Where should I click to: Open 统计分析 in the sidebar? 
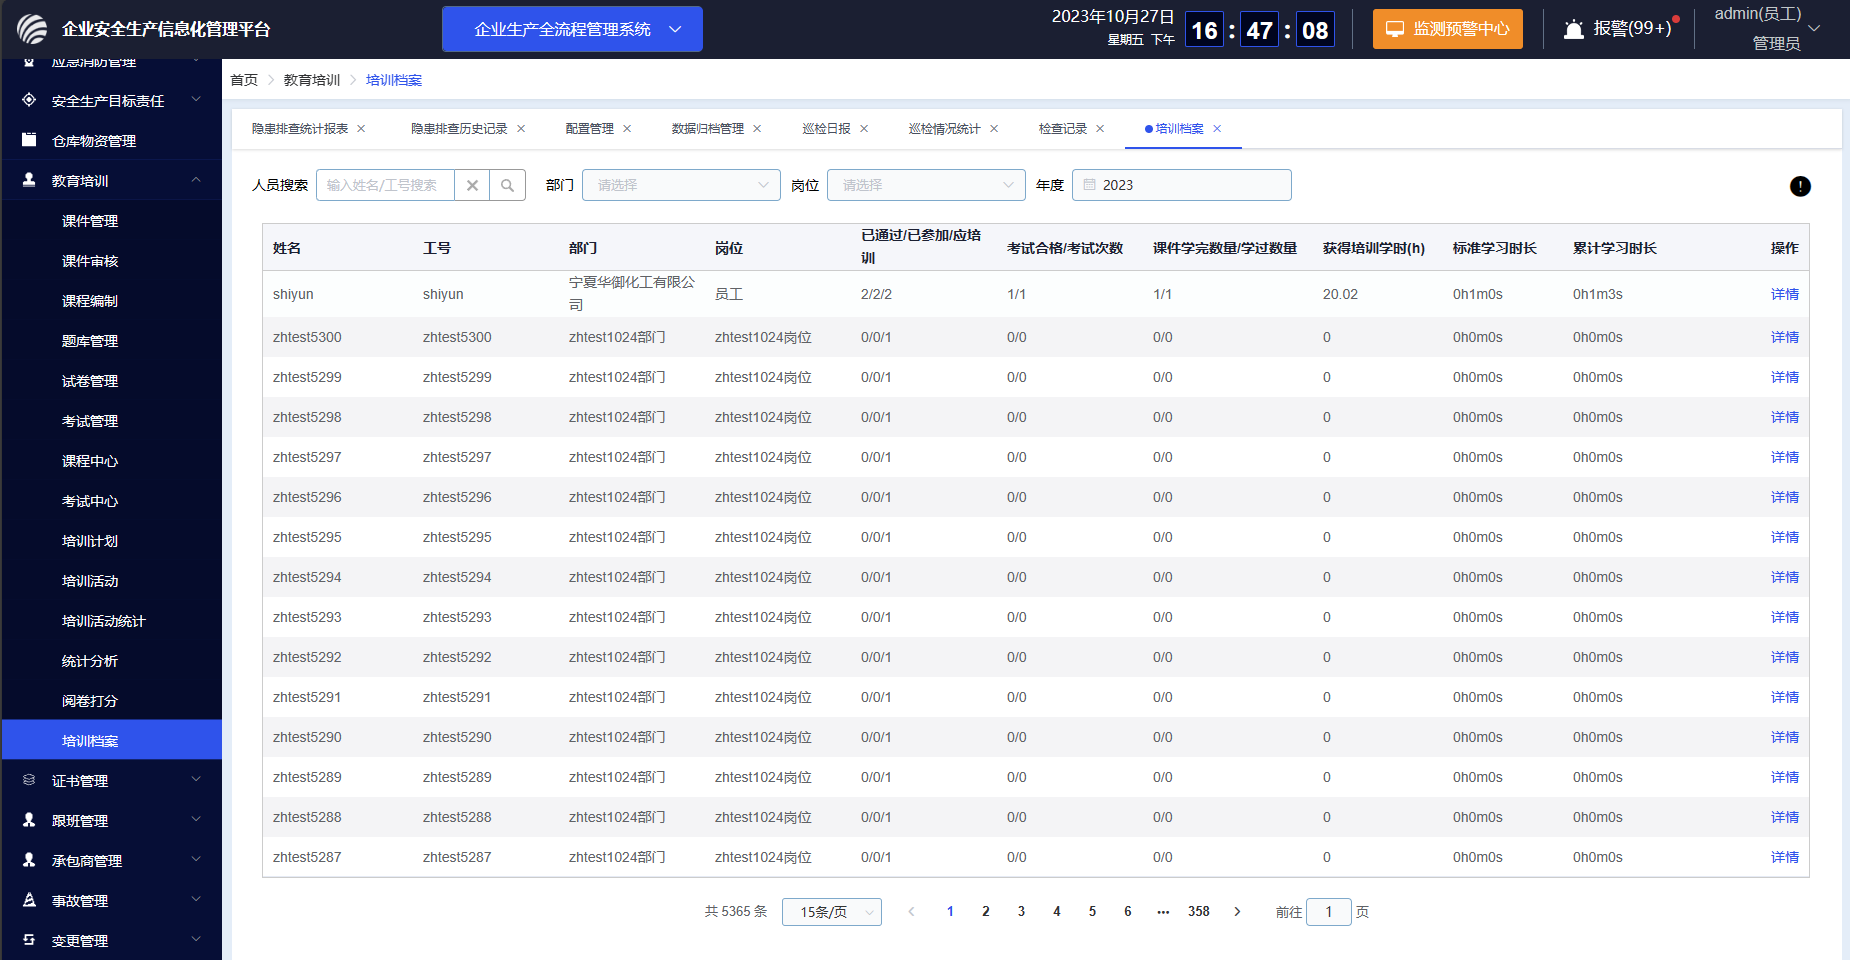(x=90, y=661)
